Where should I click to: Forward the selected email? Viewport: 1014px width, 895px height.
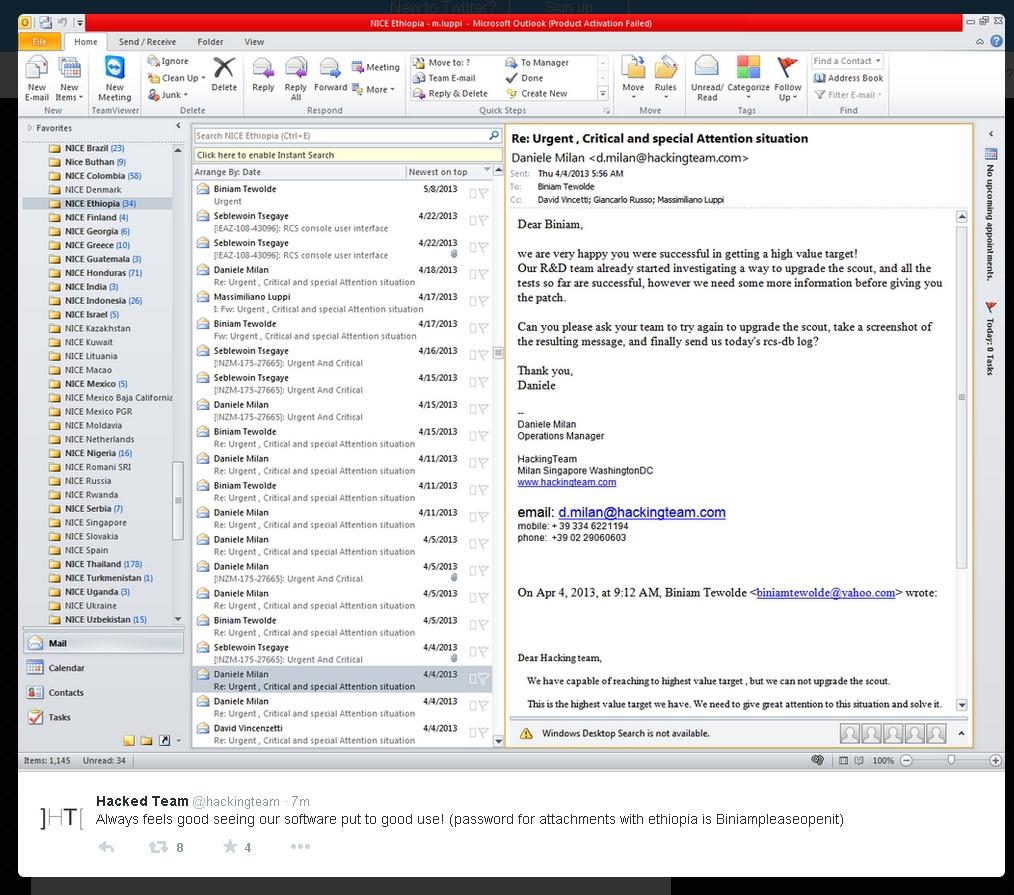point(330,75)
